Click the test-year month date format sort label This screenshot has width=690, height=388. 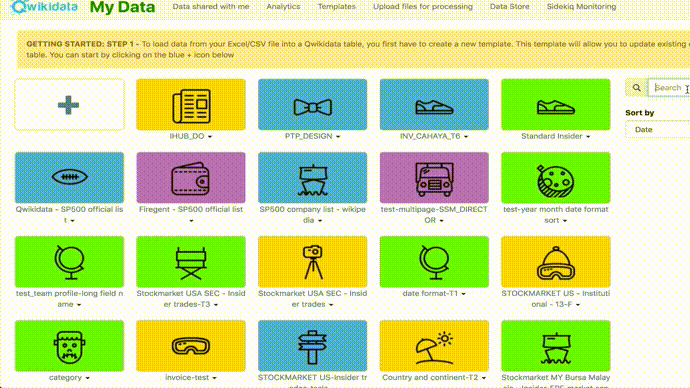click(x=556, y=215)
